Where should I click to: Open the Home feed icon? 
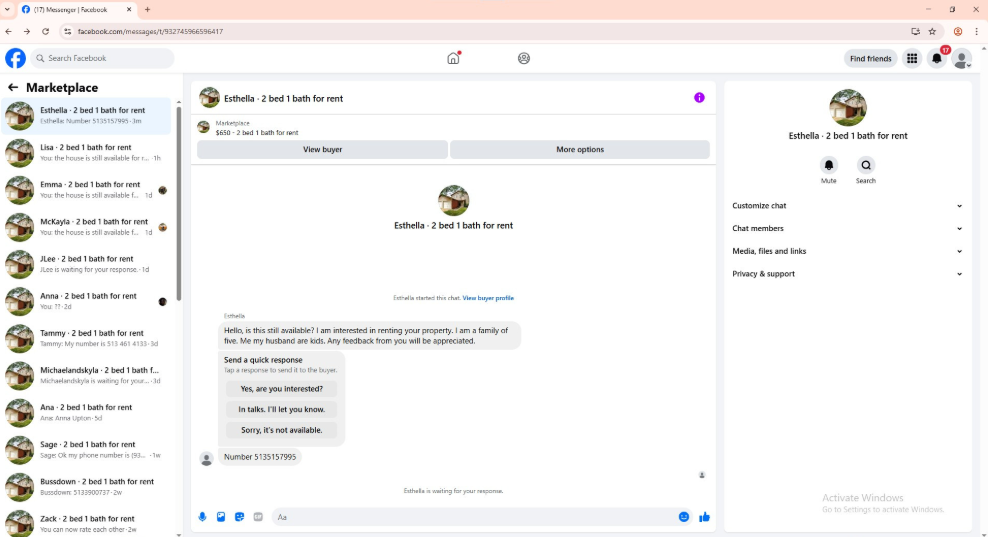(x=453, y=58)
